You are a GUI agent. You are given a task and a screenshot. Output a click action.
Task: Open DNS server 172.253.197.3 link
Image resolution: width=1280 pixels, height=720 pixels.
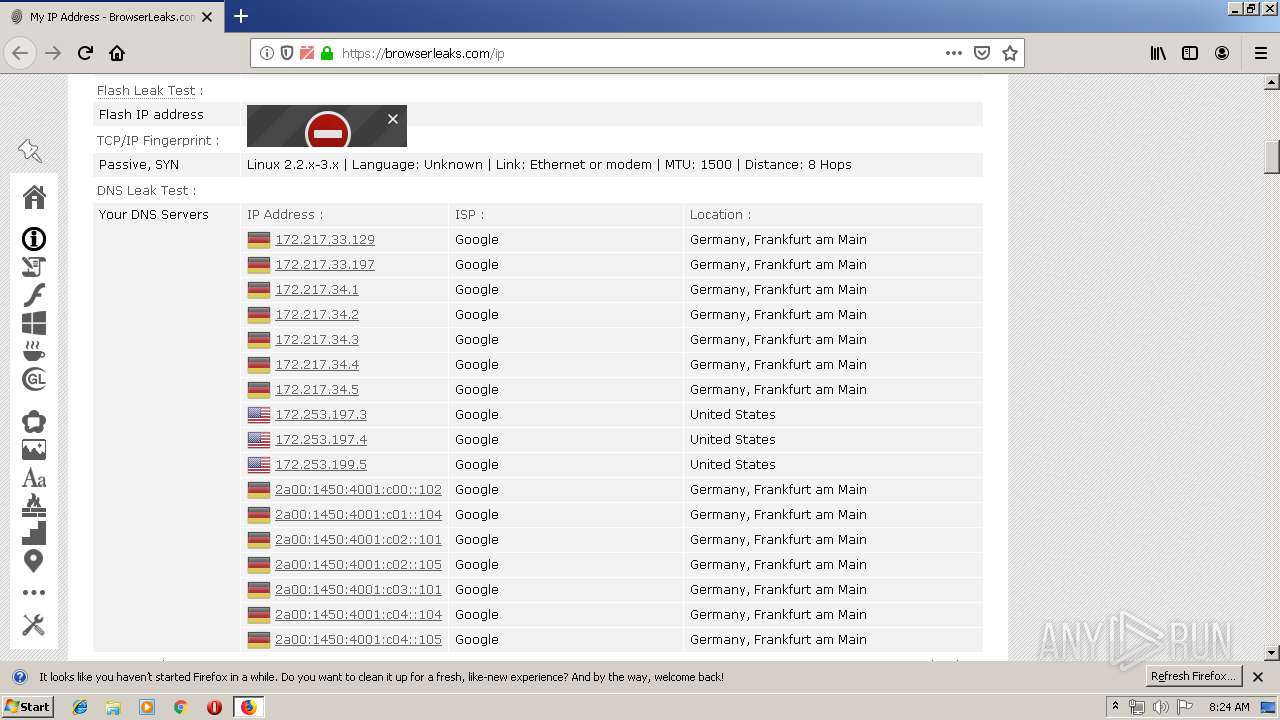coord(321,414)
